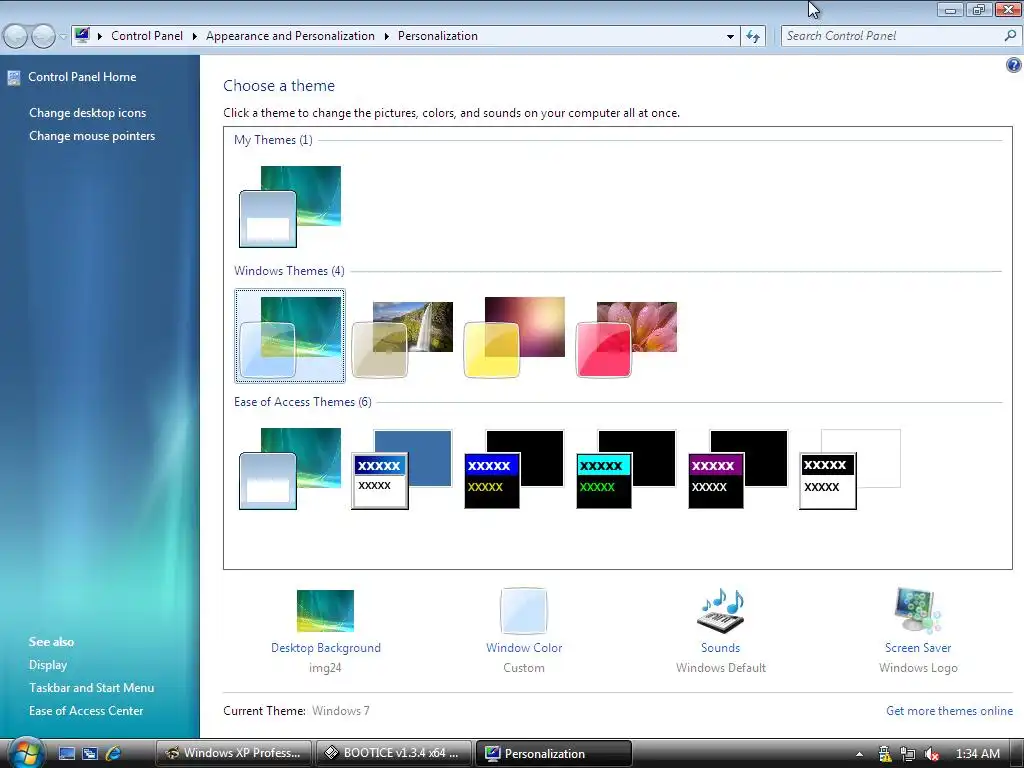
Task: Select the pink flower theme
Action: point(626,339)
